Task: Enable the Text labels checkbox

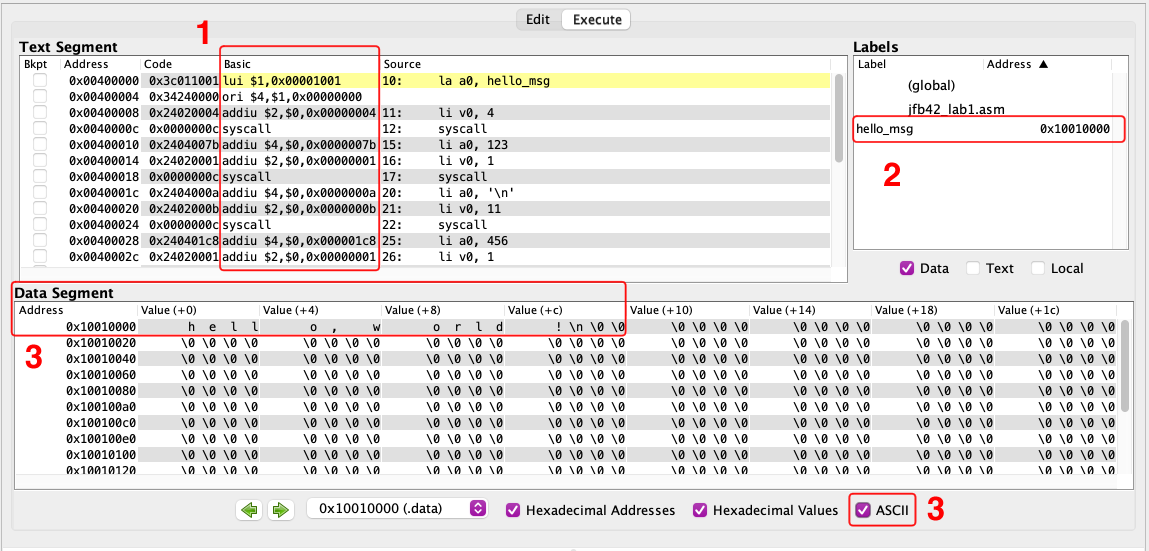Action: pyautogui.click(x=973, y=268)
